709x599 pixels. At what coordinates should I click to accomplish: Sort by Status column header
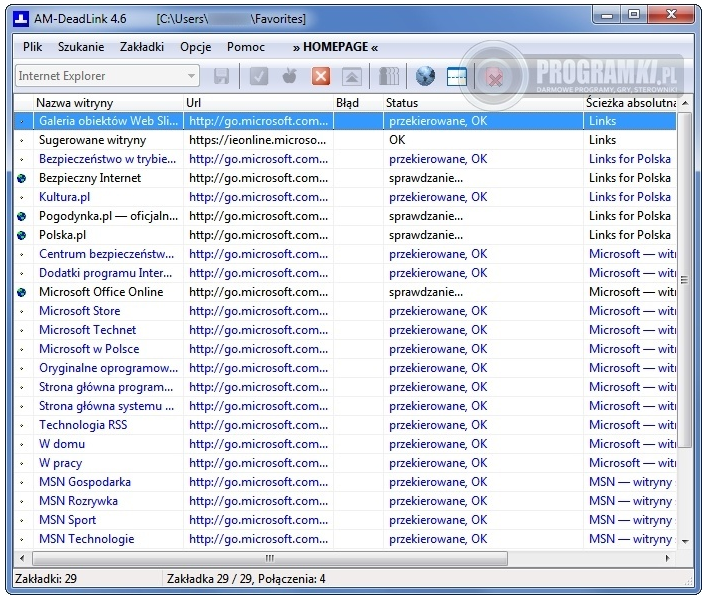click(x=483, y=103)
